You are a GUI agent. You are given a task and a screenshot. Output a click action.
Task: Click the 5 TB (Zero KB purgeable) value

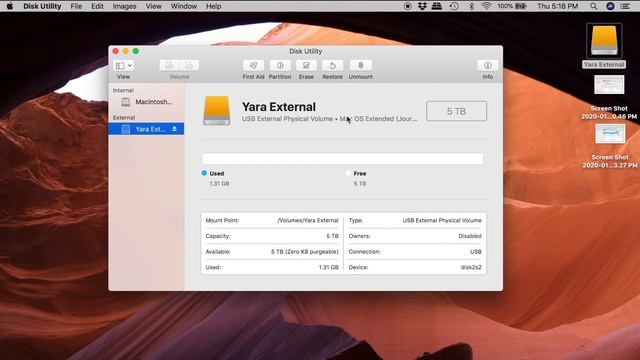304,252
